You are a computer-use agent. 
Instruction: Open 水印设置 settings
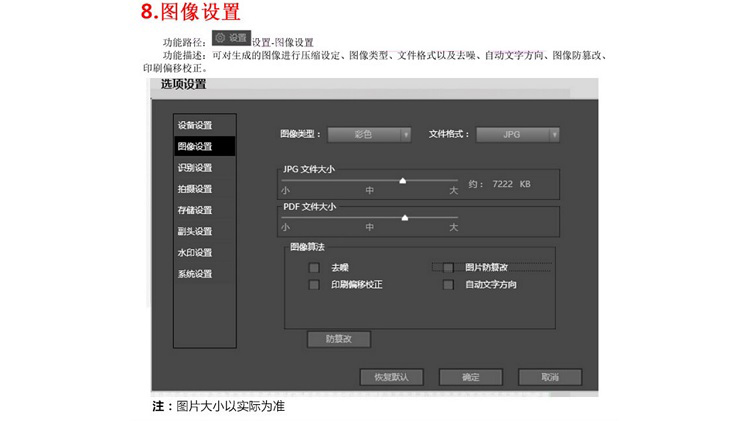tap(205, 253)
